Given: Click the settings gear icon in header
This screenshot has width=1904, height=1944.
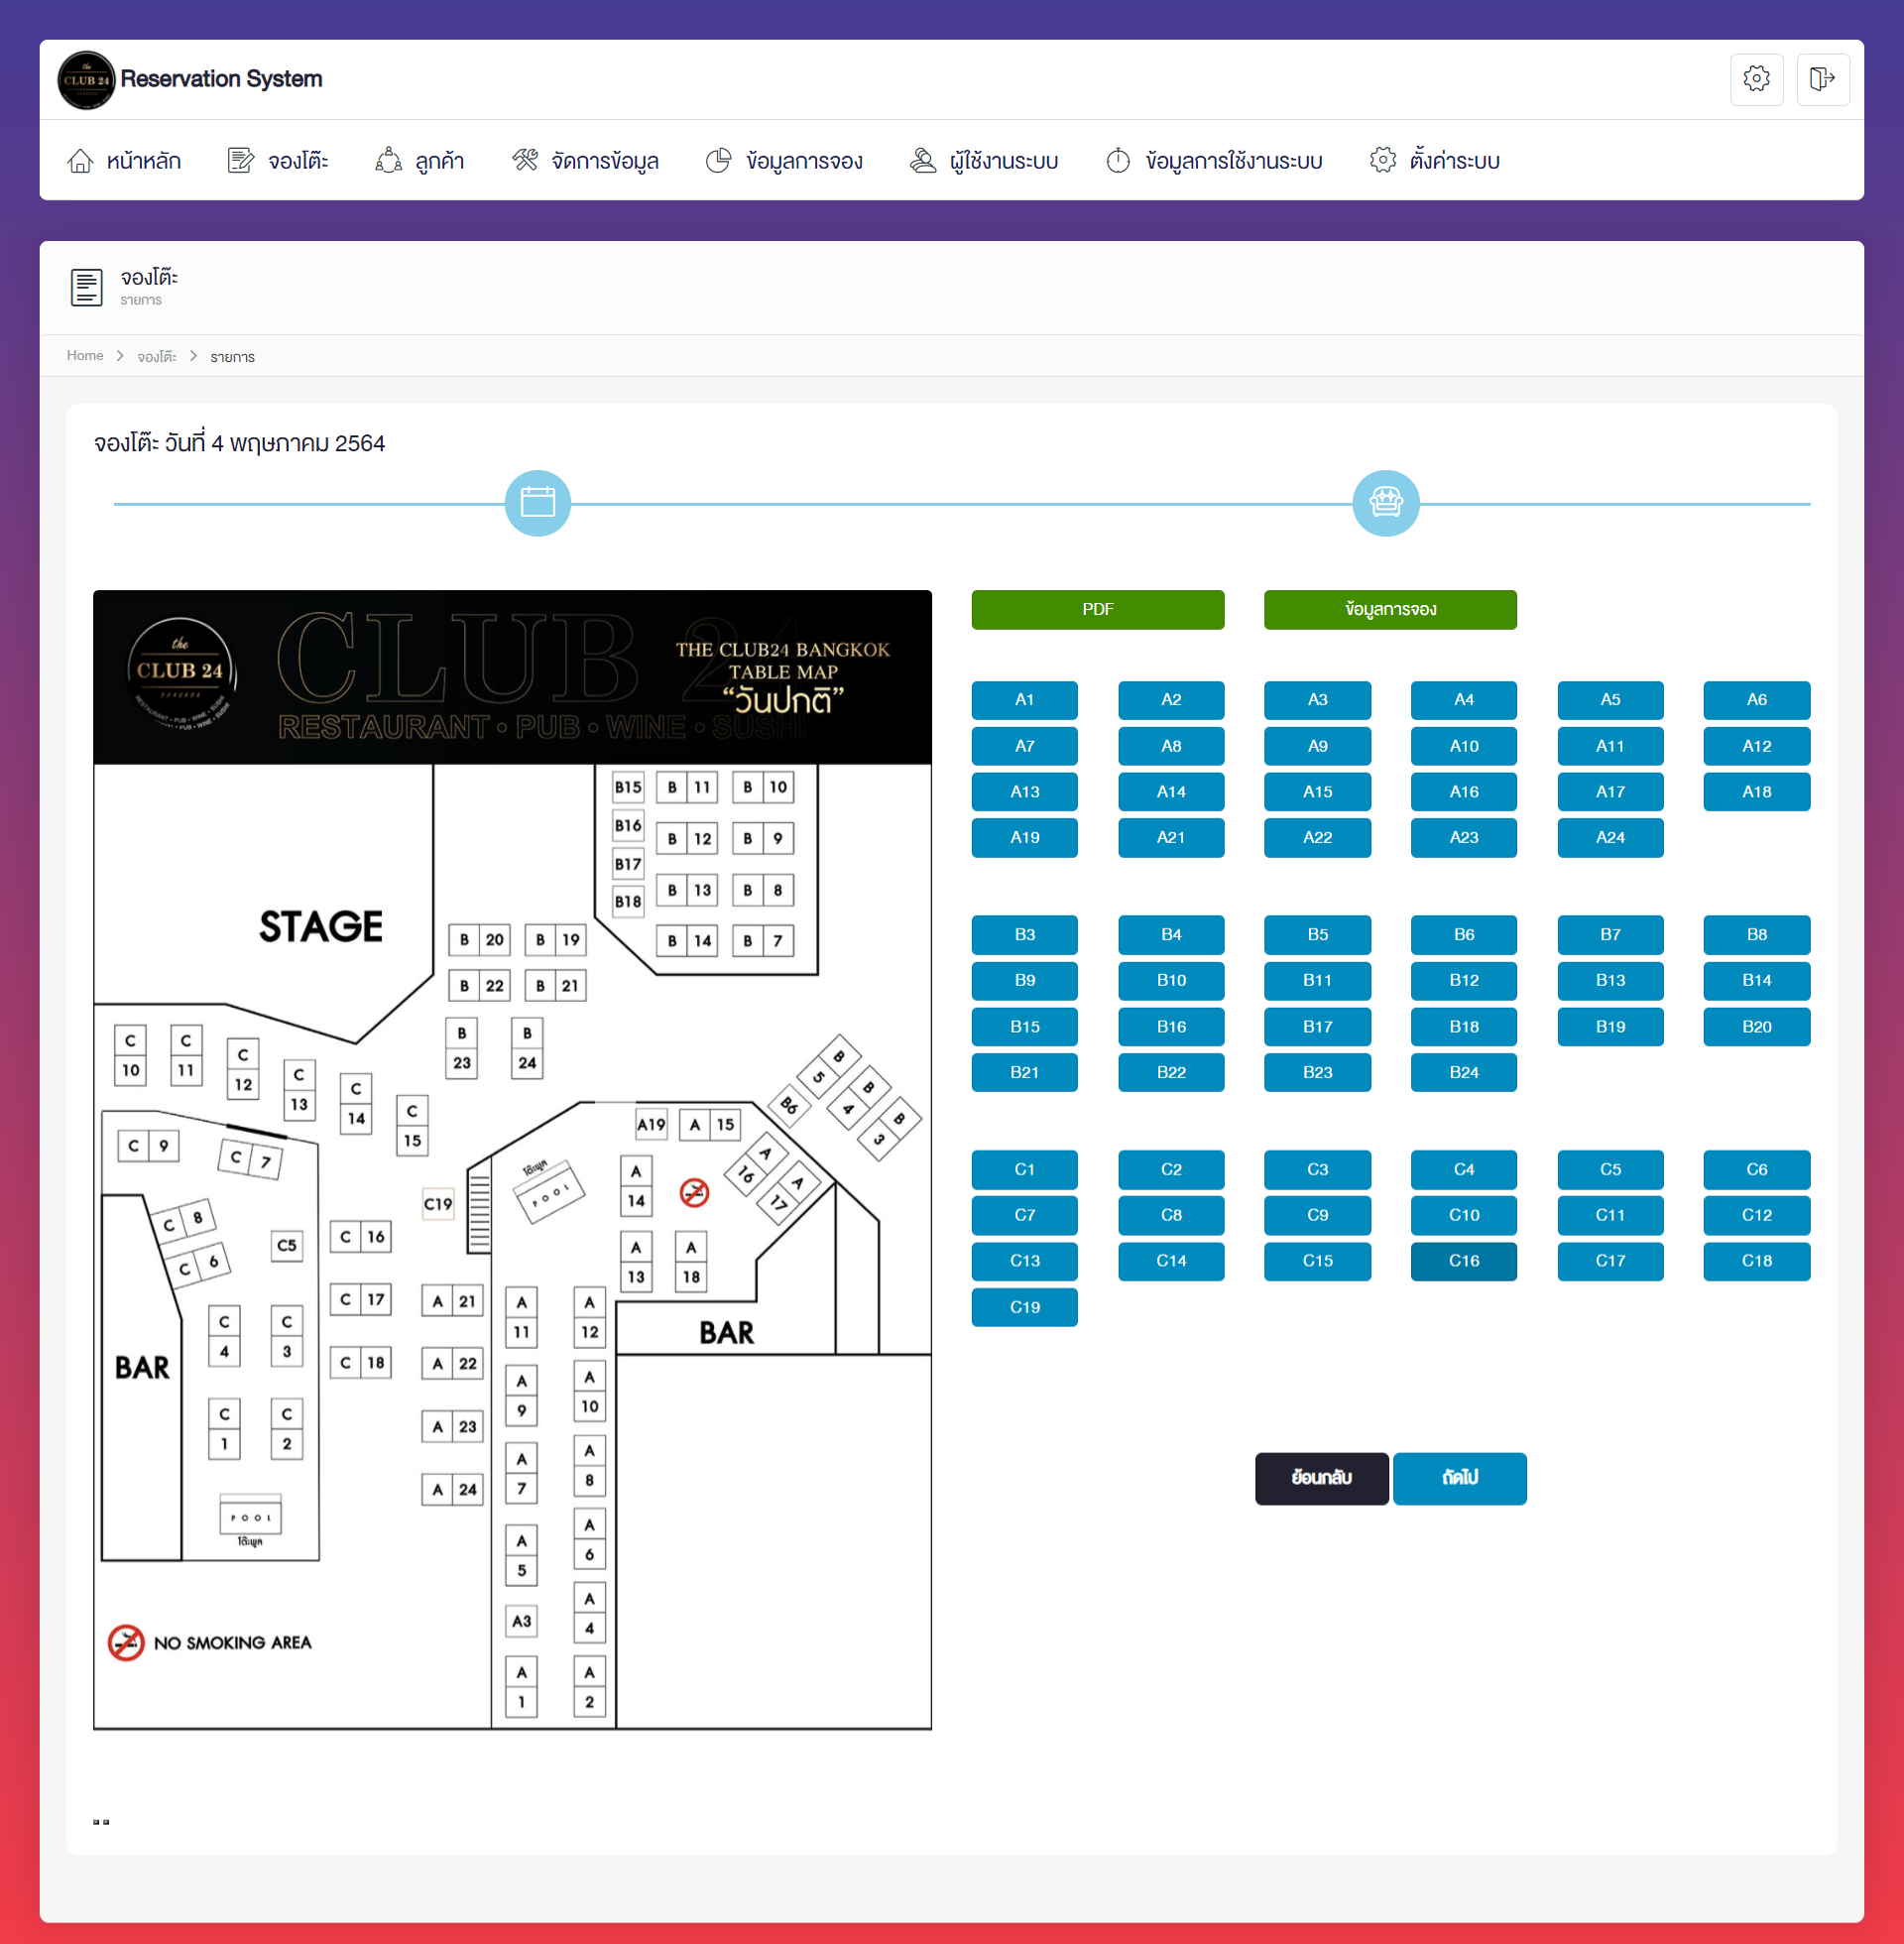Looking at the screenshot, I should (x=1756, y=79).
